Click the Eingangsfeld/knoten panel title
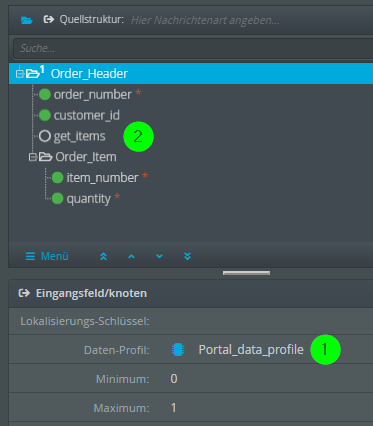The height and width of the screenshot is (426, 373). pyautogui.click(x=91, y=293)
